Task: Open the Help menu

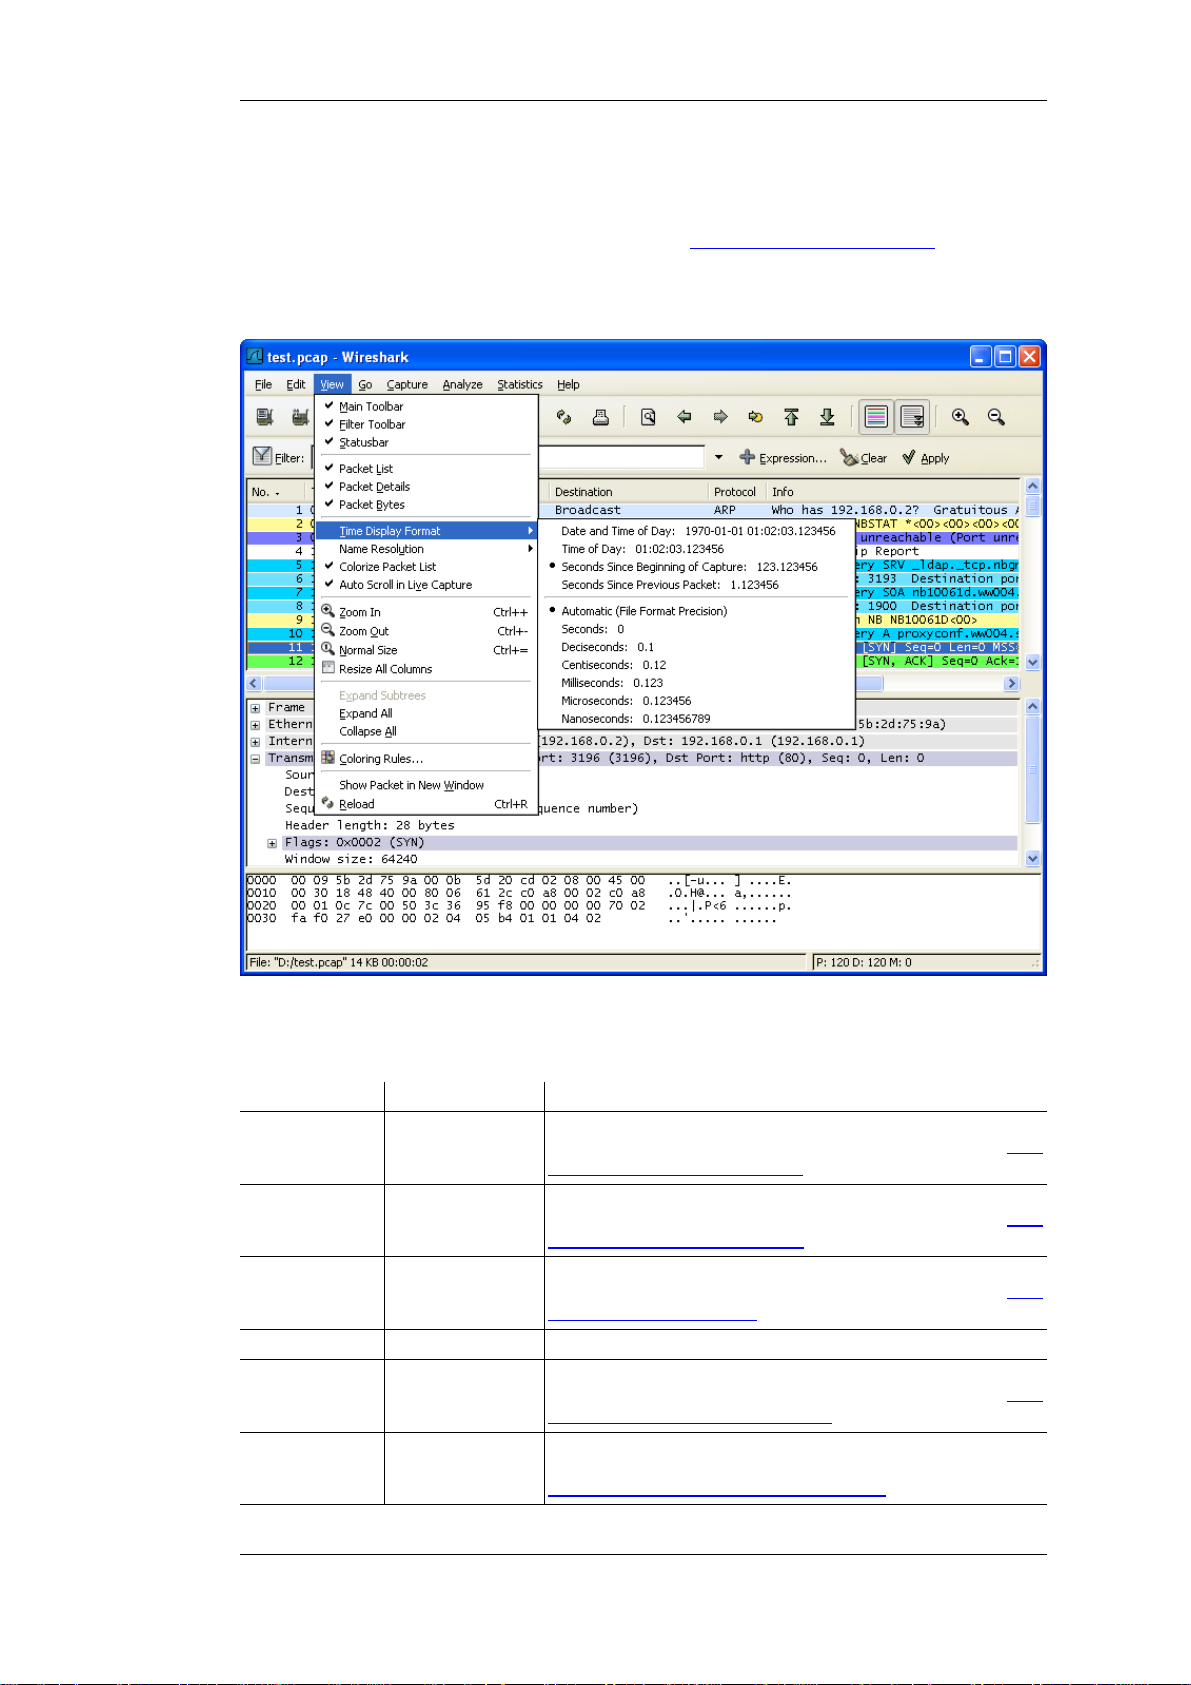Action: coord(568,384)
